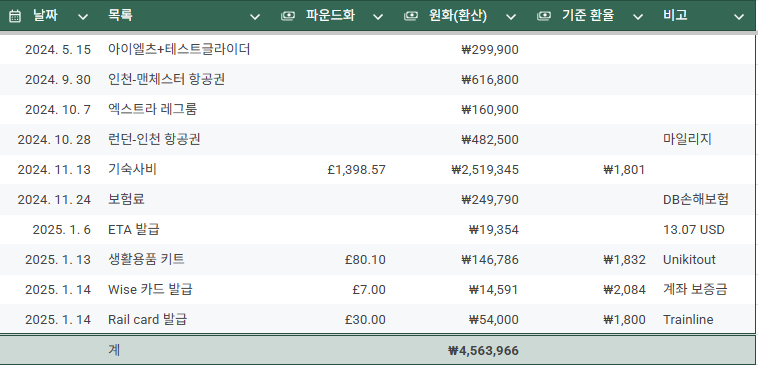758x365 pixels.
Task: Open the 날짜 column dropdown
Action: click(83, 17)
